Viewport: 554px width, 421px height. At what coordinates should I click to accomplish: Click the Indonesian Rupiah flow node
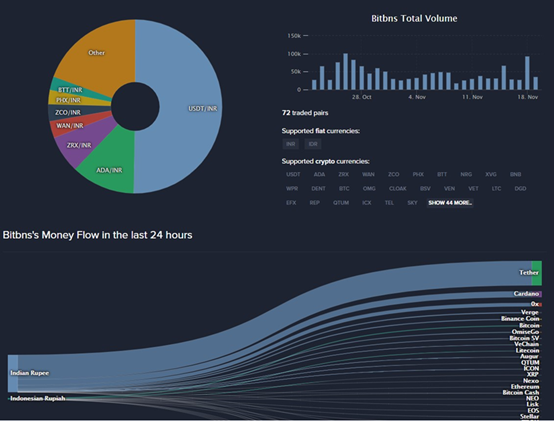[x=37, y=398]
